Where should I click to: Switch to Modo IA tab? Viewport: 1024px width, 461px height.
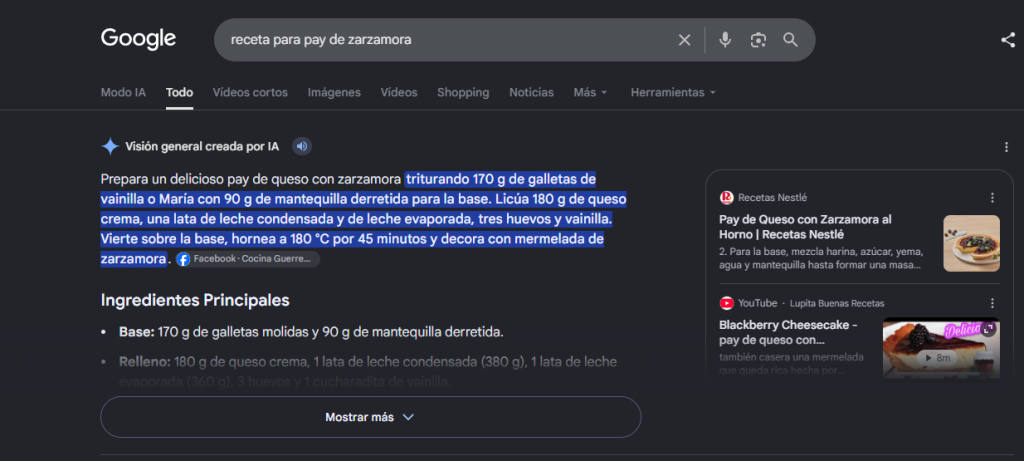click(x=123, y=93)
